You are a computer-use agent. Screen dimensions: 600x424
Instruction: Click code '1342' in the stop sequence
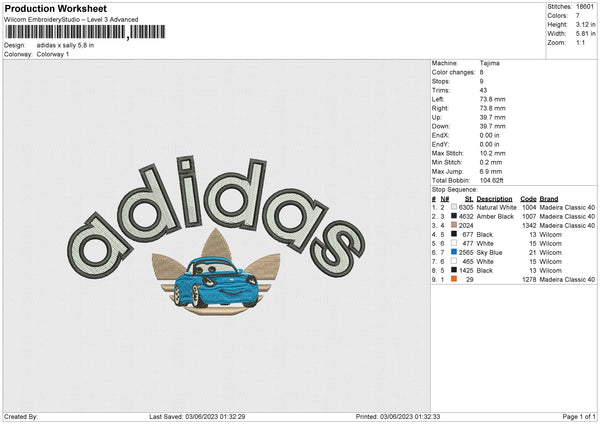pyautogui.click(x=529, y=225)
